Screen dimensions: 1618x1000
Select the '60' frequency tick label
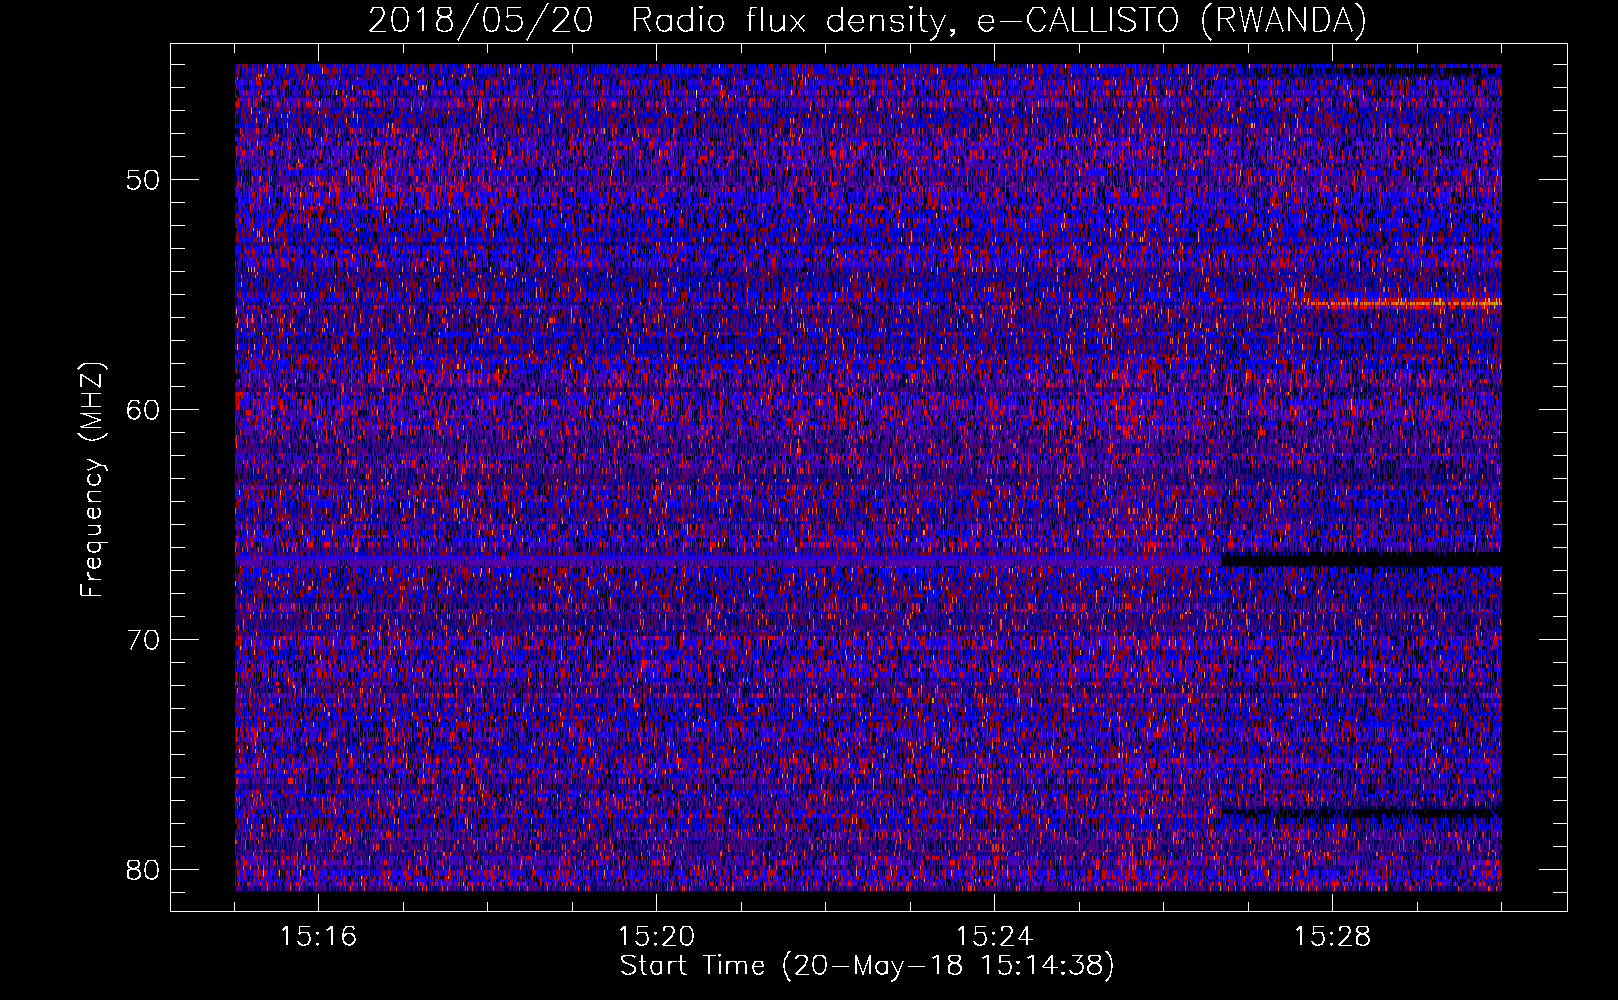(x=144, y=410)
